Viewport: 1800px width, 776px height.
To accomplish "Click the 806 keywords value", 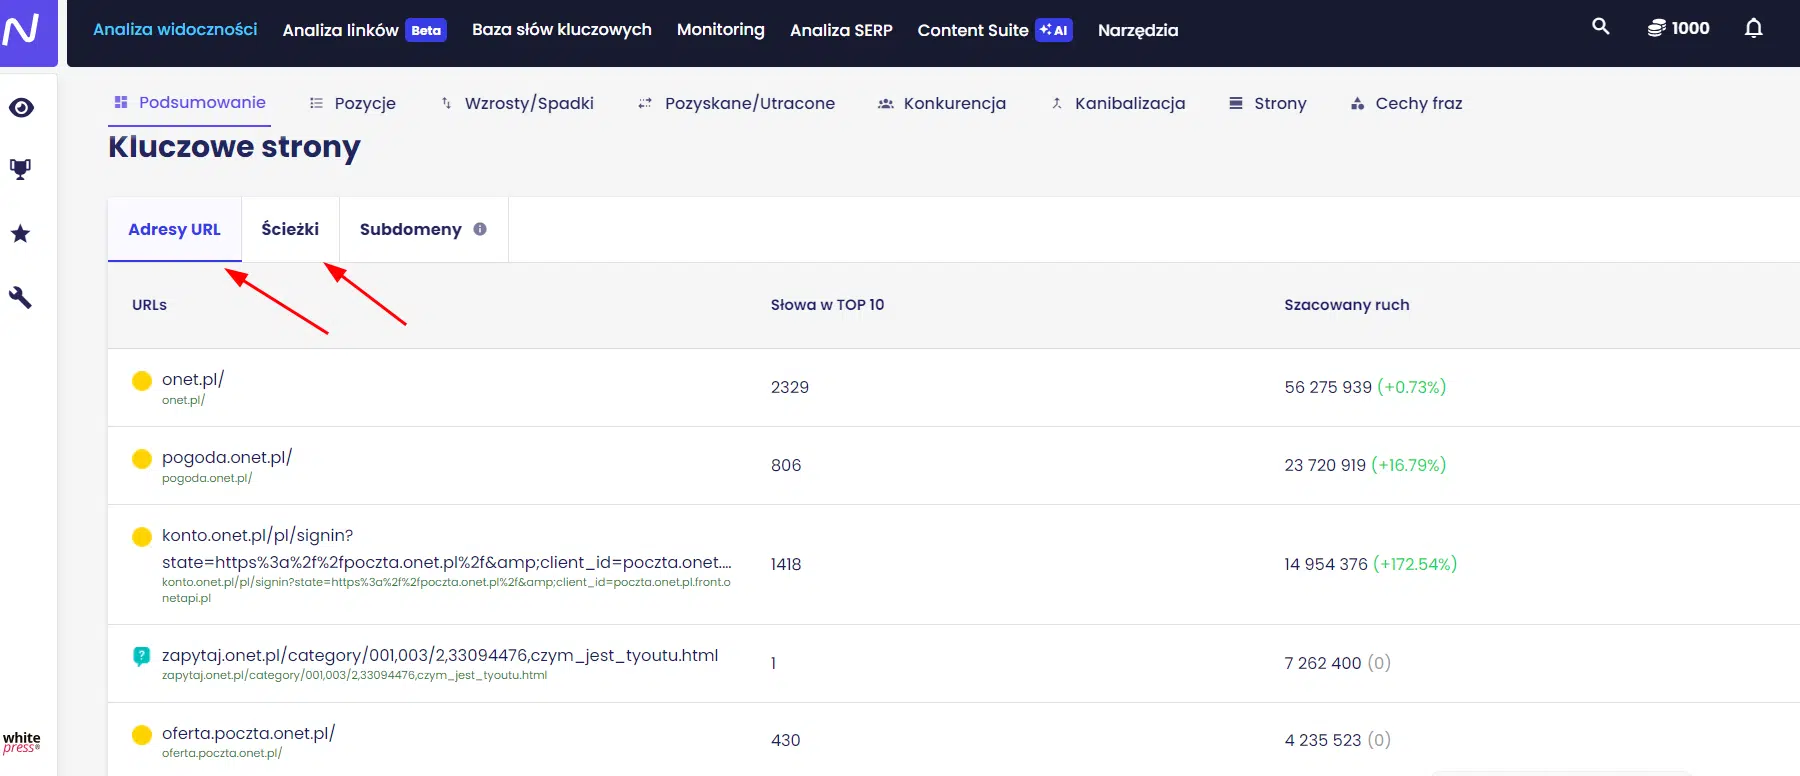I will [x=786, y=465].
